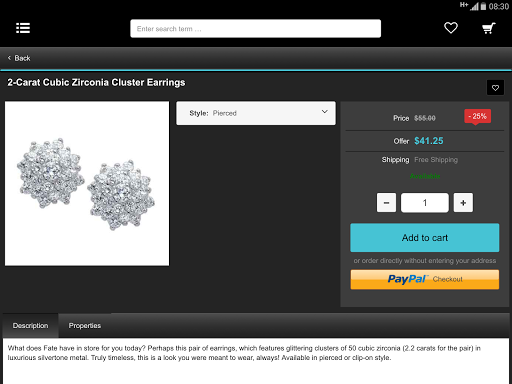This screenshot has height=384, width=512.
Task: Open the Style: Pierced selector
Action: (x=256, y=113)
